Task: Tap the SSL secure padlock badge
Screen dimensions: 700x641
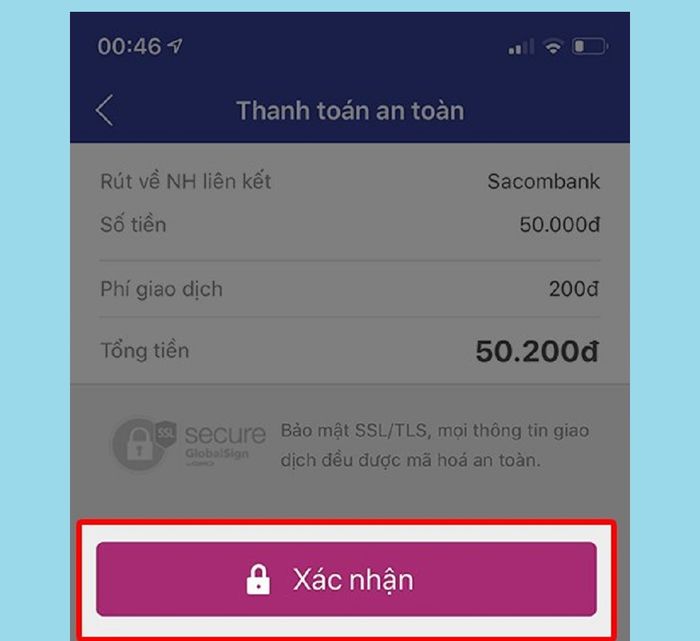Action: tap(143, 443)
